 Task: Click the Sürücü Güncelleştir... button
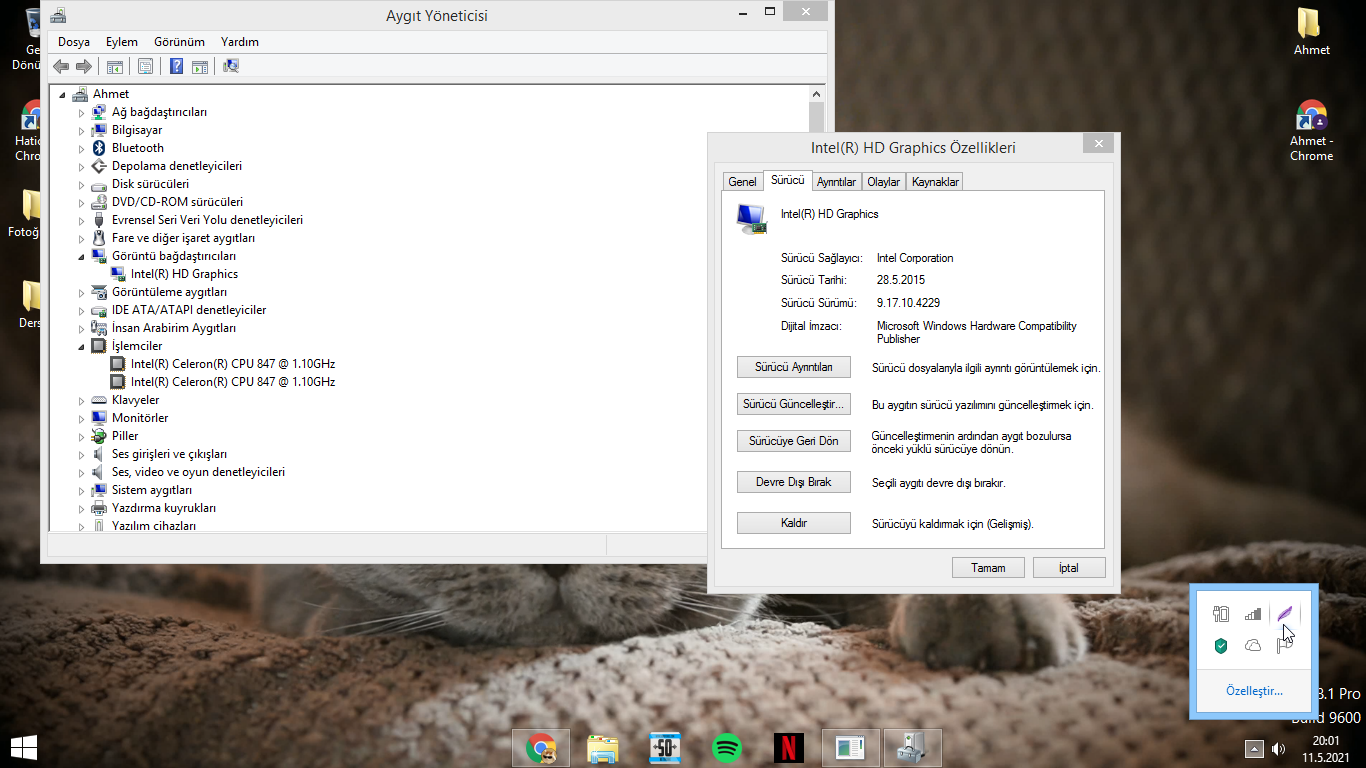794,404
